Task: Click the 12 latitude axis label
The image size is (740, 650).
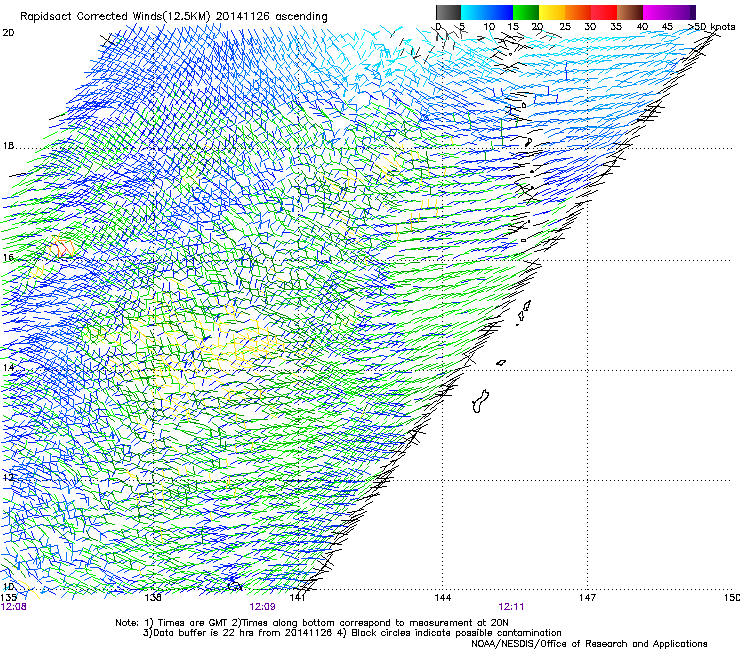Action: 8,477
